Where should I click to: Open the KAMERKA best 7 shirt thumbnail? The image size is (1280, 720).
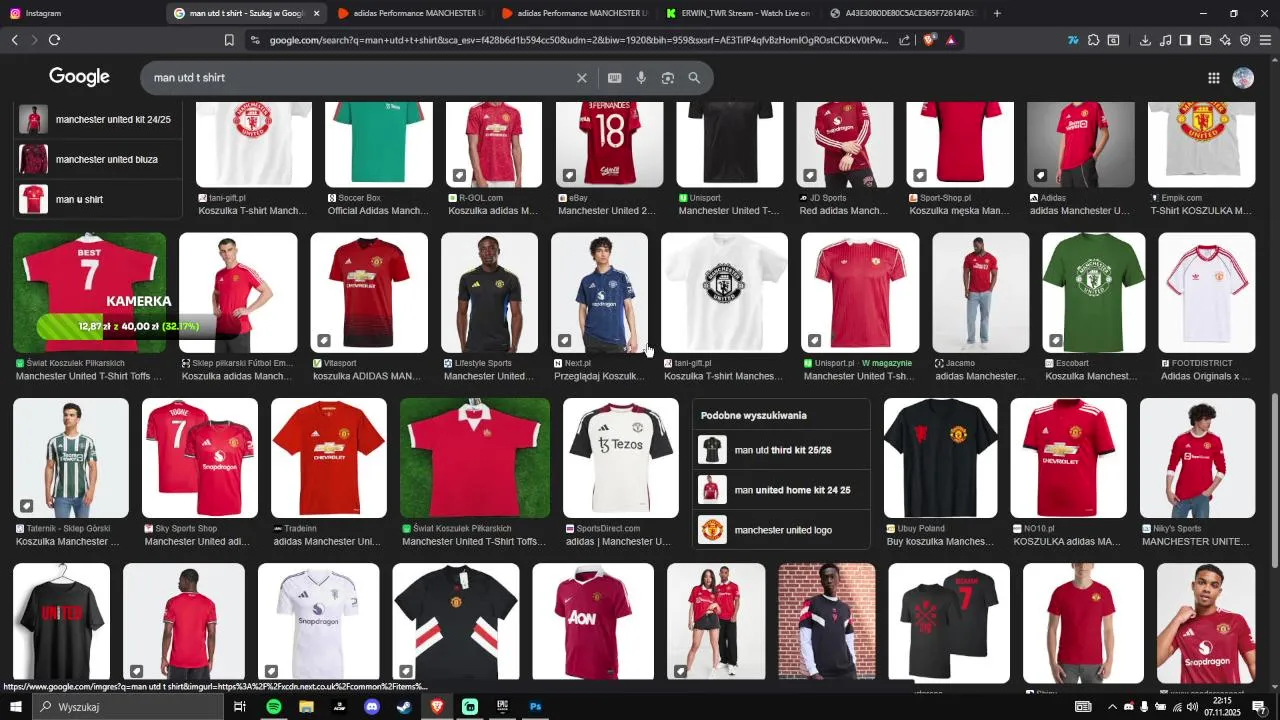pos(90,292)
